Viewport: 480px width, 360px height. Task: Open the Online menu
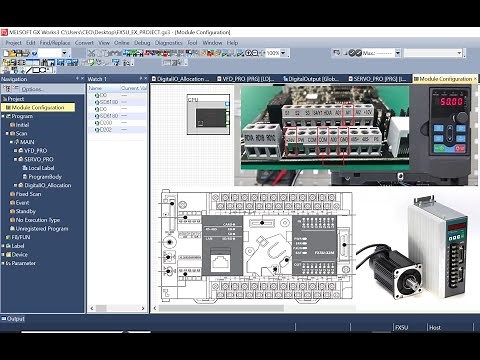click(122, 43)
